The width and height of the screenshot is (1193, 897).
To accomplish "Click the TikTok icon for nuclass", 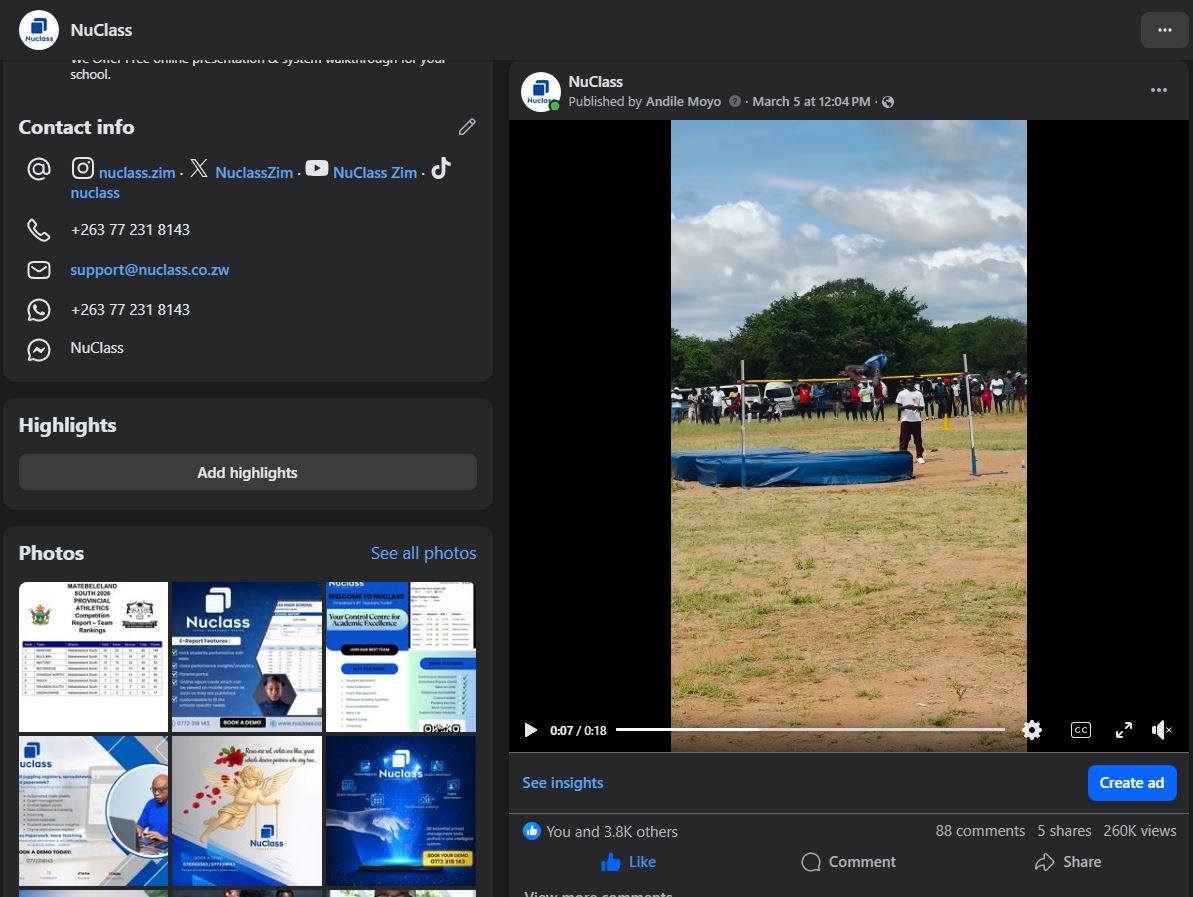I will [440, 169].
